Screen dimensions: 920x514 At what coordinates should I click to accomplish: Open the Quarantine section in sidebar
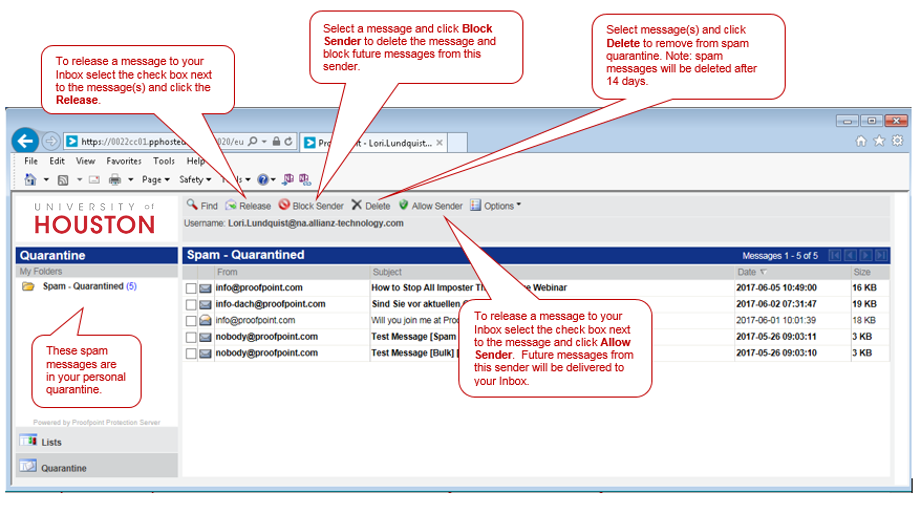(97, 467)
